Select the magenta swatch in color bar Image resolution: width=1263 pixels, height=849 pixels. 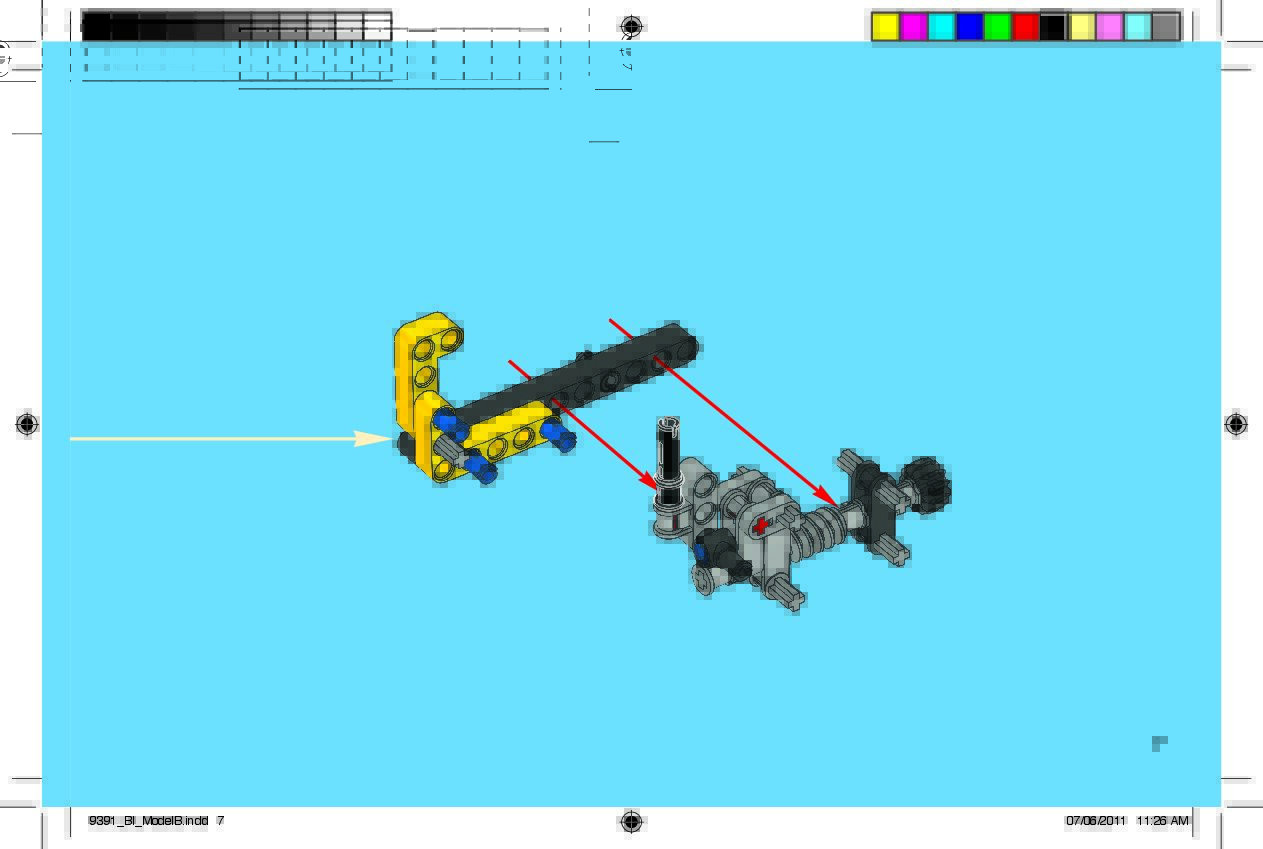(x=913, y=27)
